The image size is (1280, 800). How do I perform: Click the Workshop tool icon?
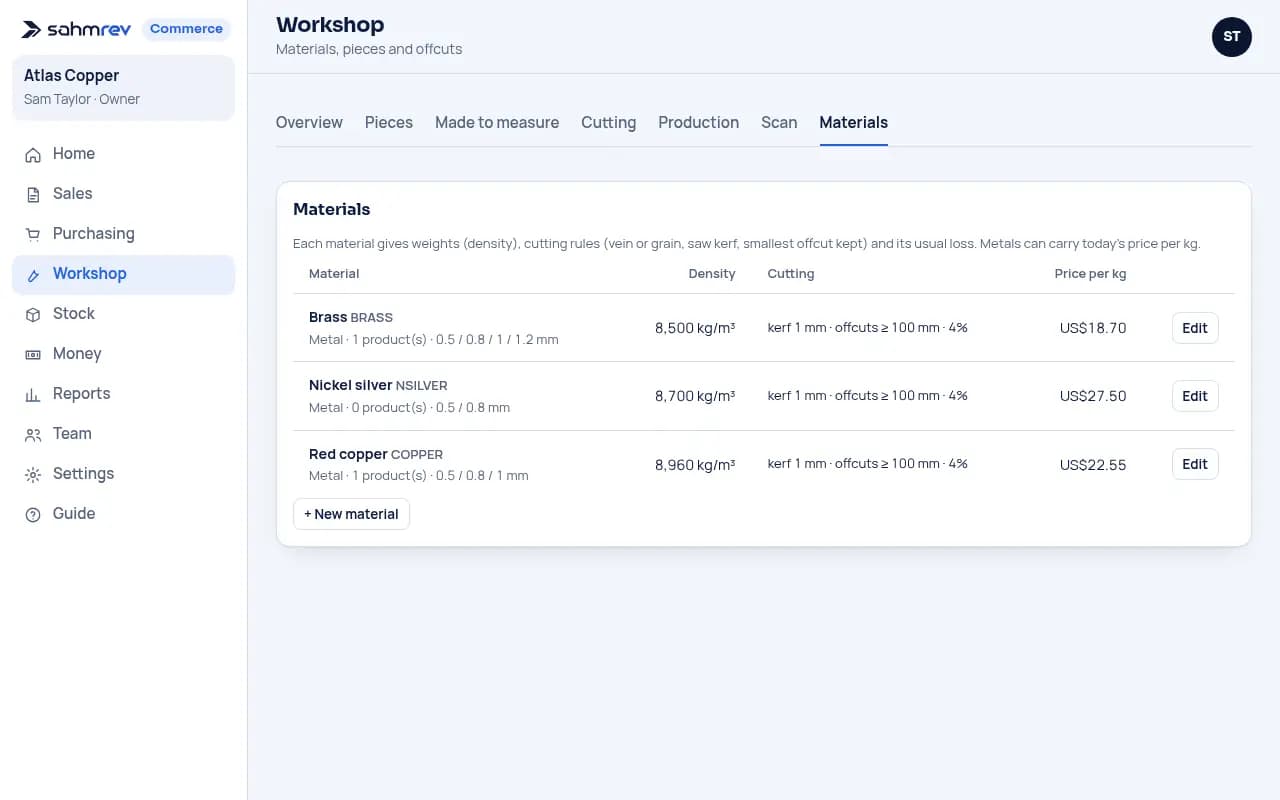(x=33, y=274)
